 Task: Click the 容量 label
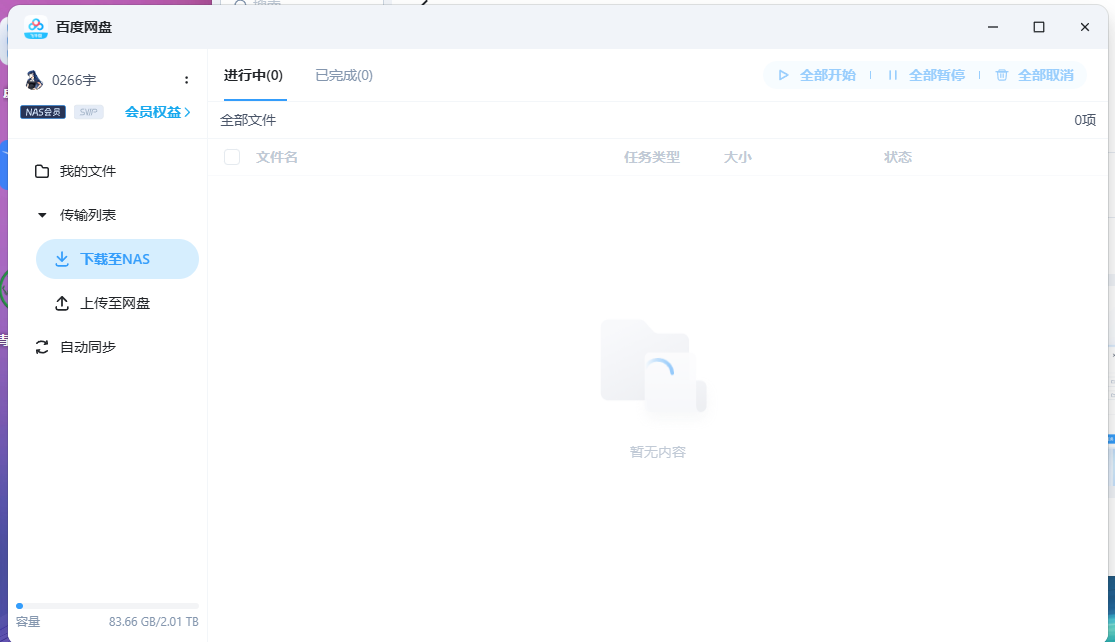(x=28, y=621)
